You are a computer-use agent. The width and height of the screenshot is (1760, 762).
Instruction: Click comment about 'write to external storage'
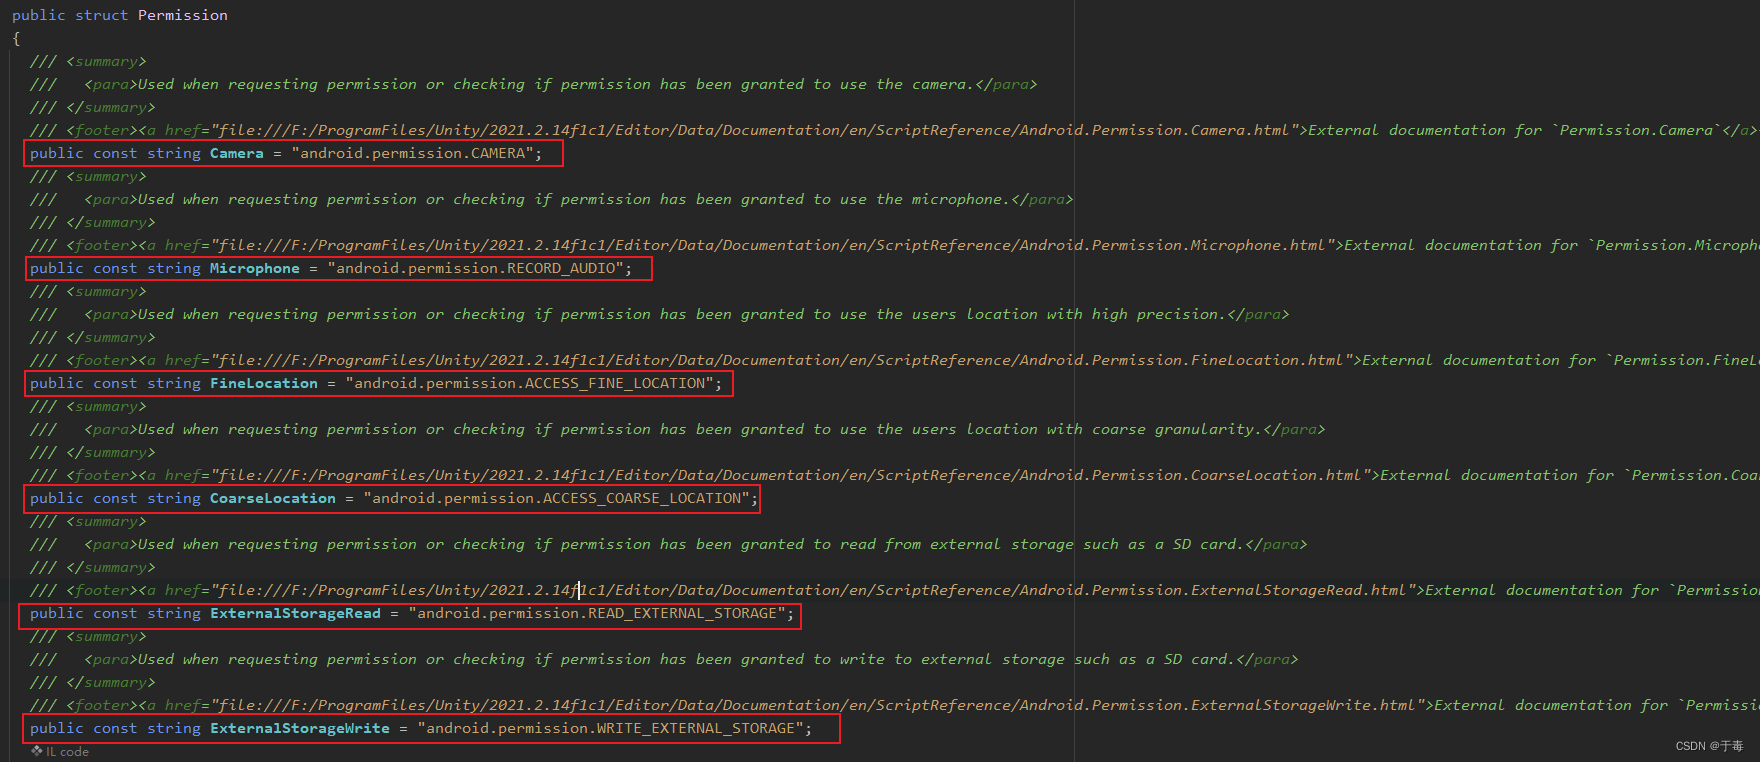(x=686, y=659)
